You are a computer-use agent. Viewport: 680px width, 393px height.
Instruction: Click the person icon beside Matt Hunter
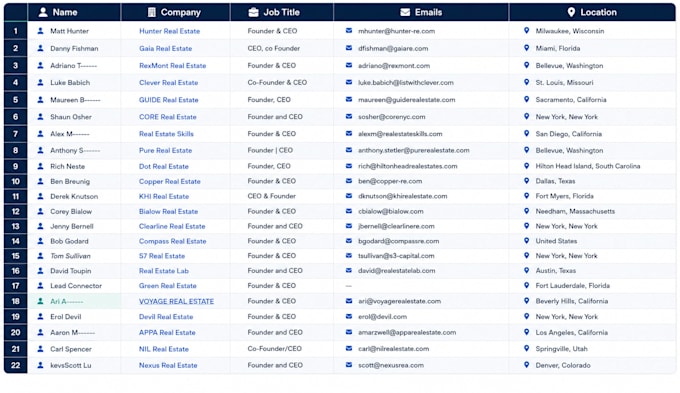[40, 31]
